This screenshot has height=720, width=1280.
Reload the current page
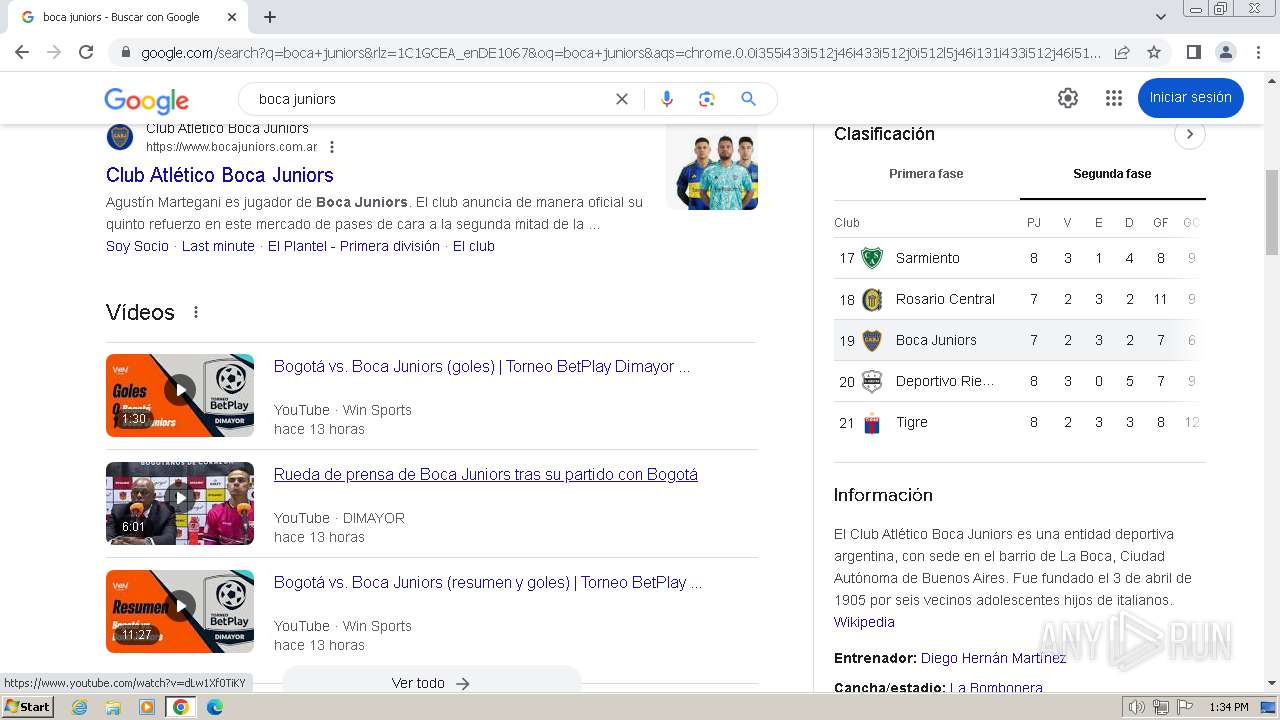[x=86, y=52]
